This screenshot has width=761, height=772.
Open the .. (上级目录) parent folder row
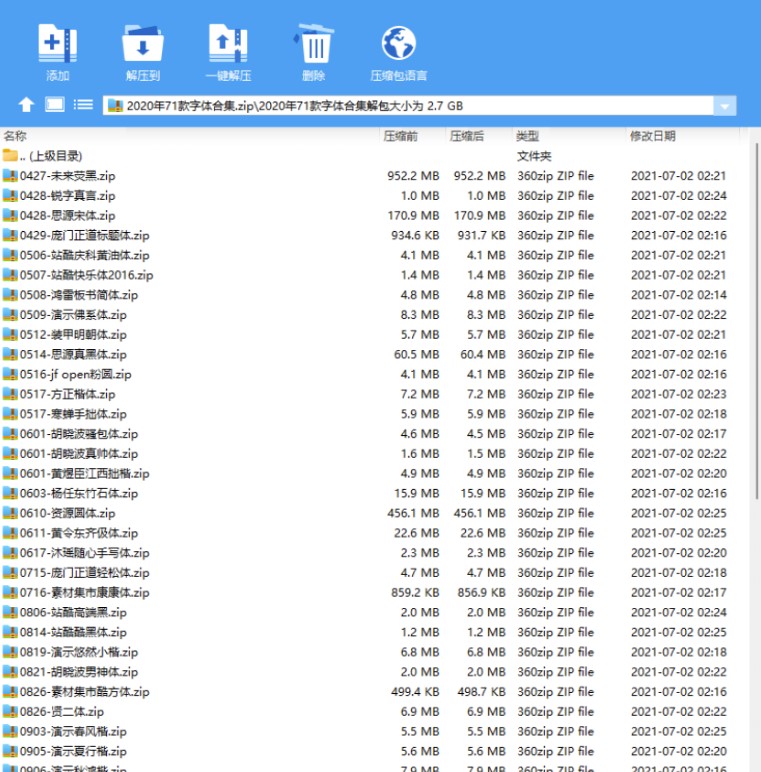[x=51, y=156]
